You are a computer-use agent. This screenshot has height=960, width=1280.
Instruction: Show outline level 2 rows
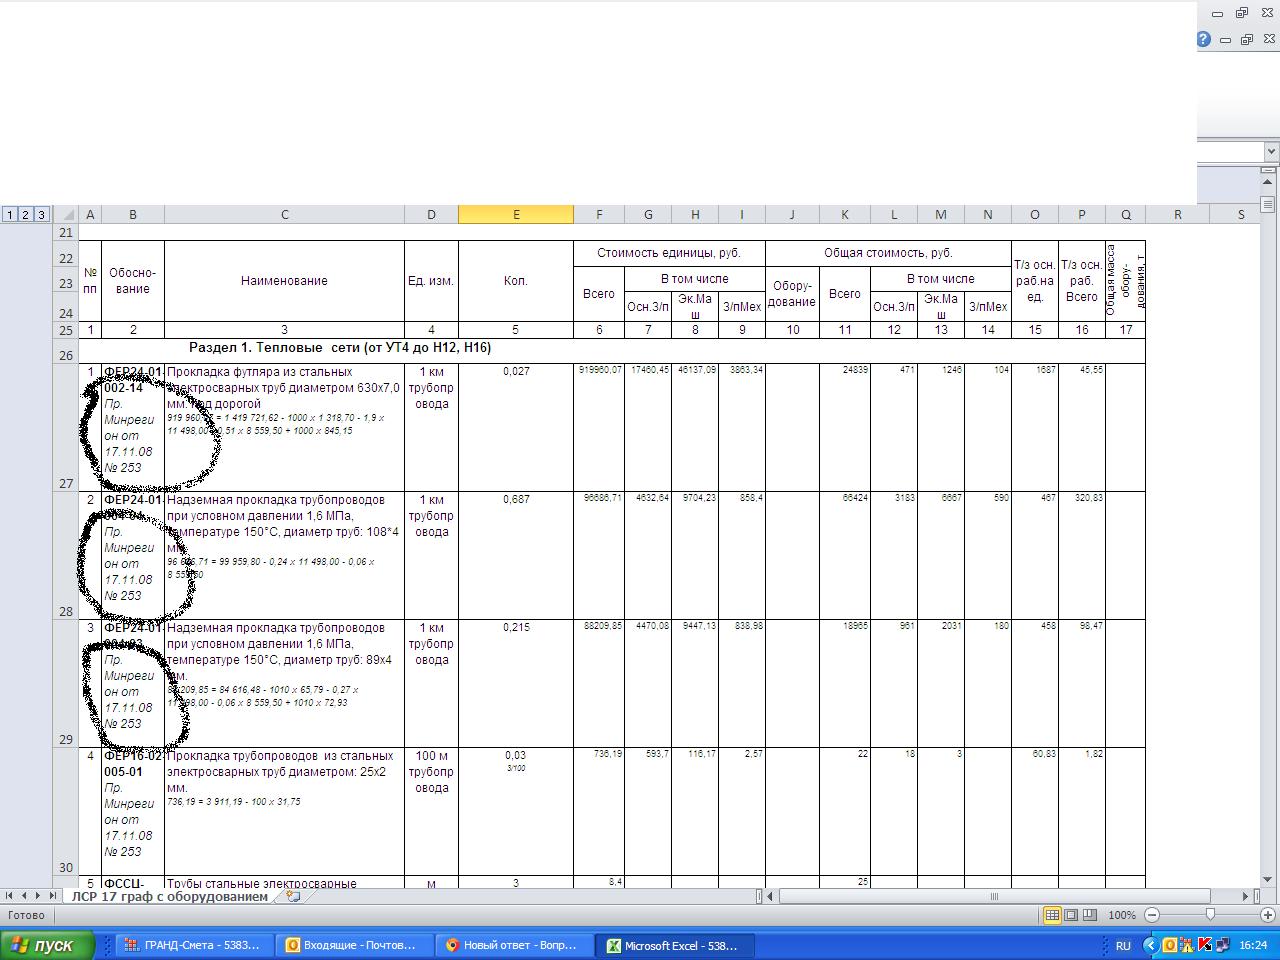click(25, 214)
